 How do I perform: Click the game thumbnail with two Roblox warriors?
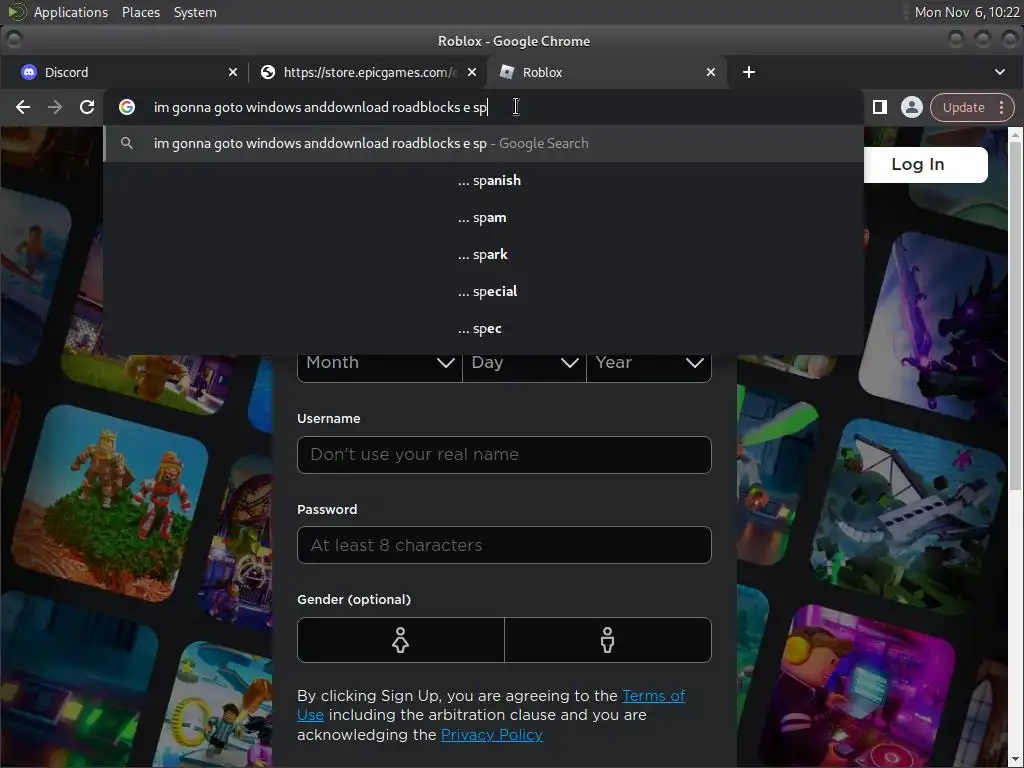108,503
